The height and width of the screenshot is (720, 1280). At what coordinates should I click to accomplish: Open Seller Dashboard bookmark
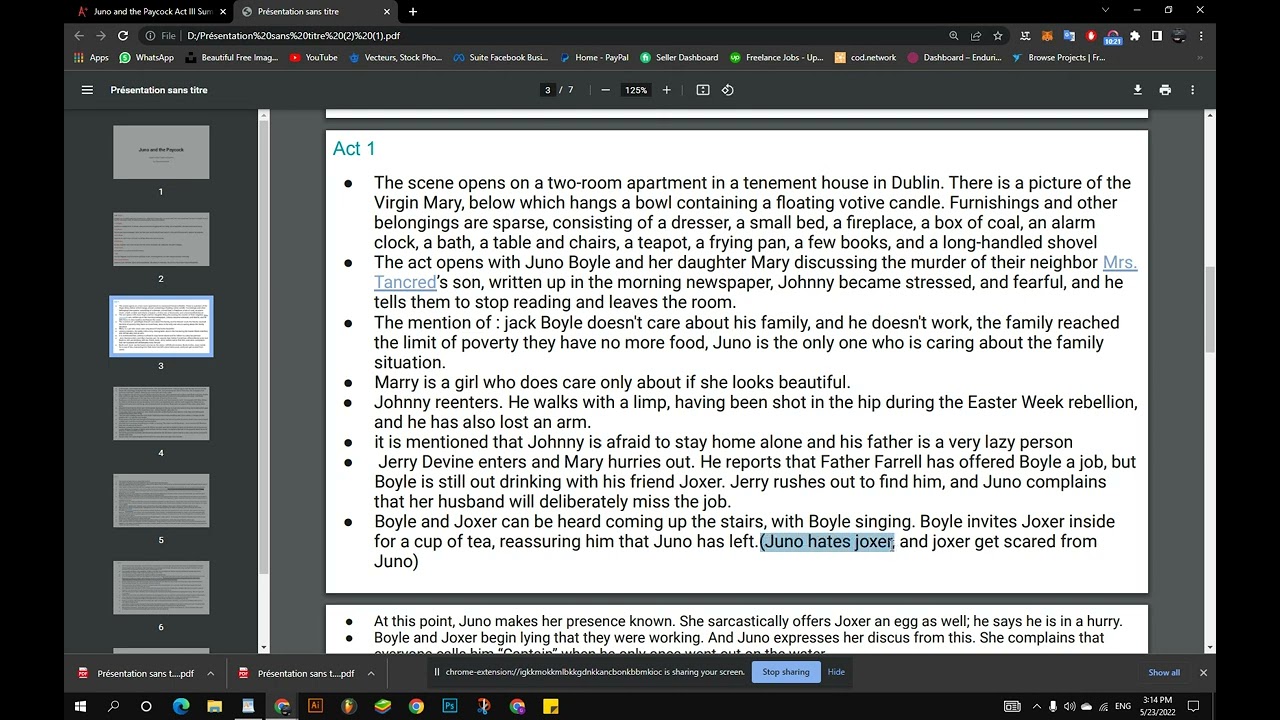pos(680,57)
